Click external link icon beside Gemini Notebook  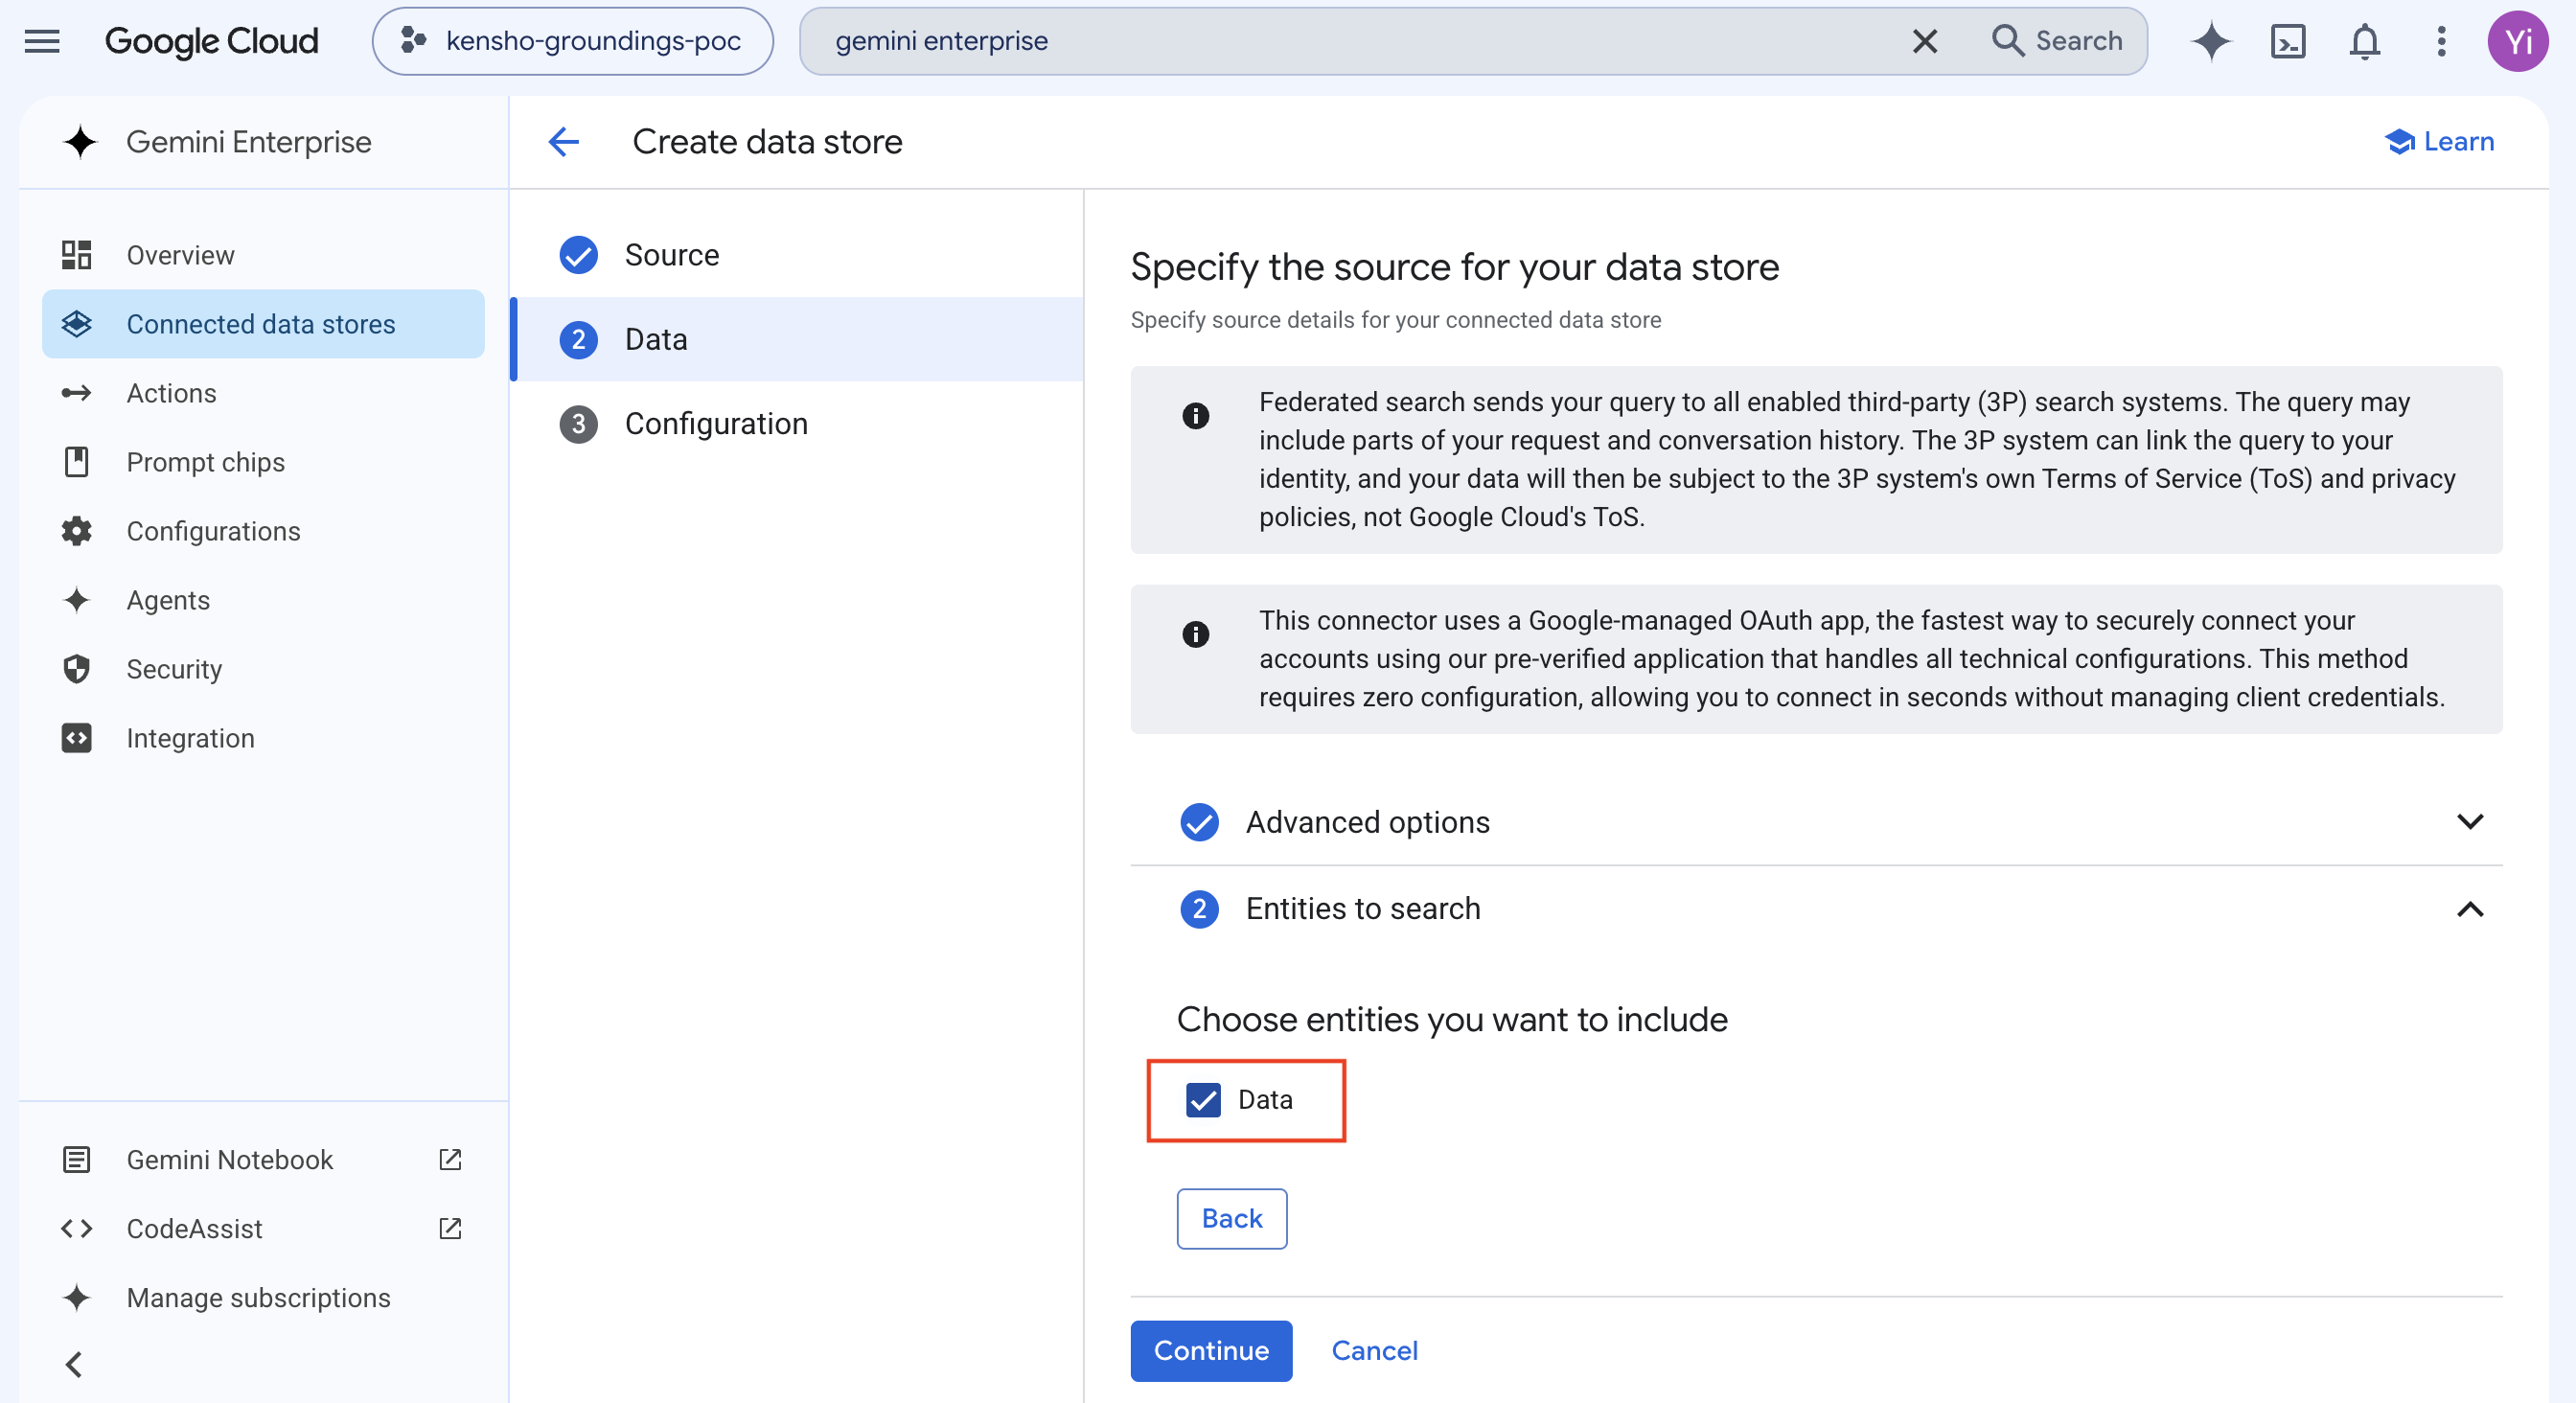coord(450,1160)
